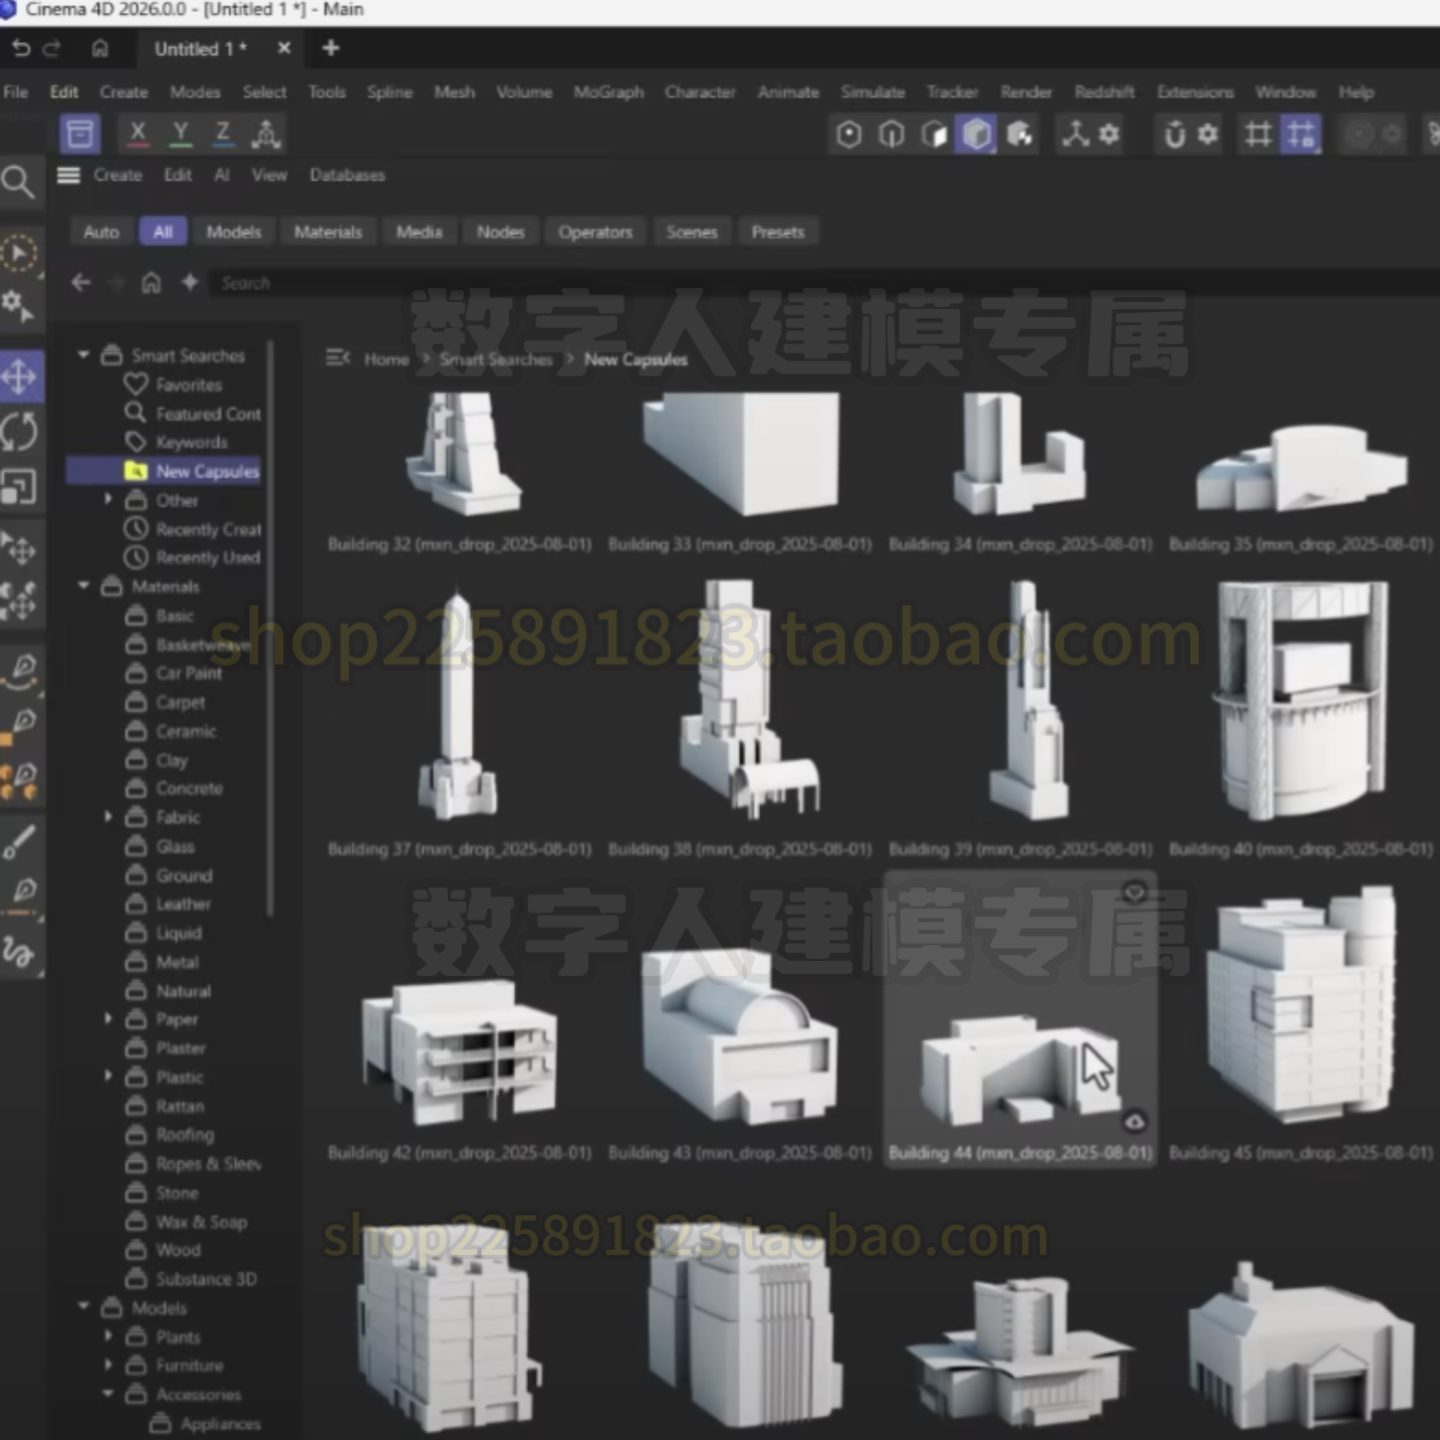Filter assets by Materials
Image resolution: width=1440 pixels, height=1440 pixels.
coord(328,232)
